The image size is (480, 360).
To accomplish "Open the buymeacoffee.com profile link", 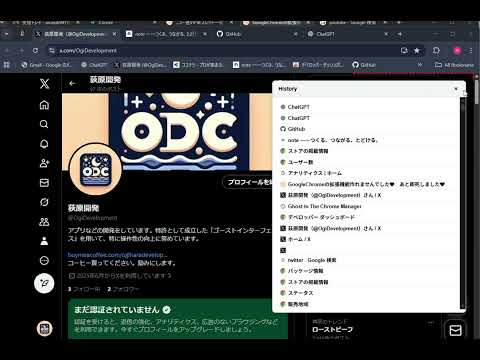I will click(x=117, y=255).
